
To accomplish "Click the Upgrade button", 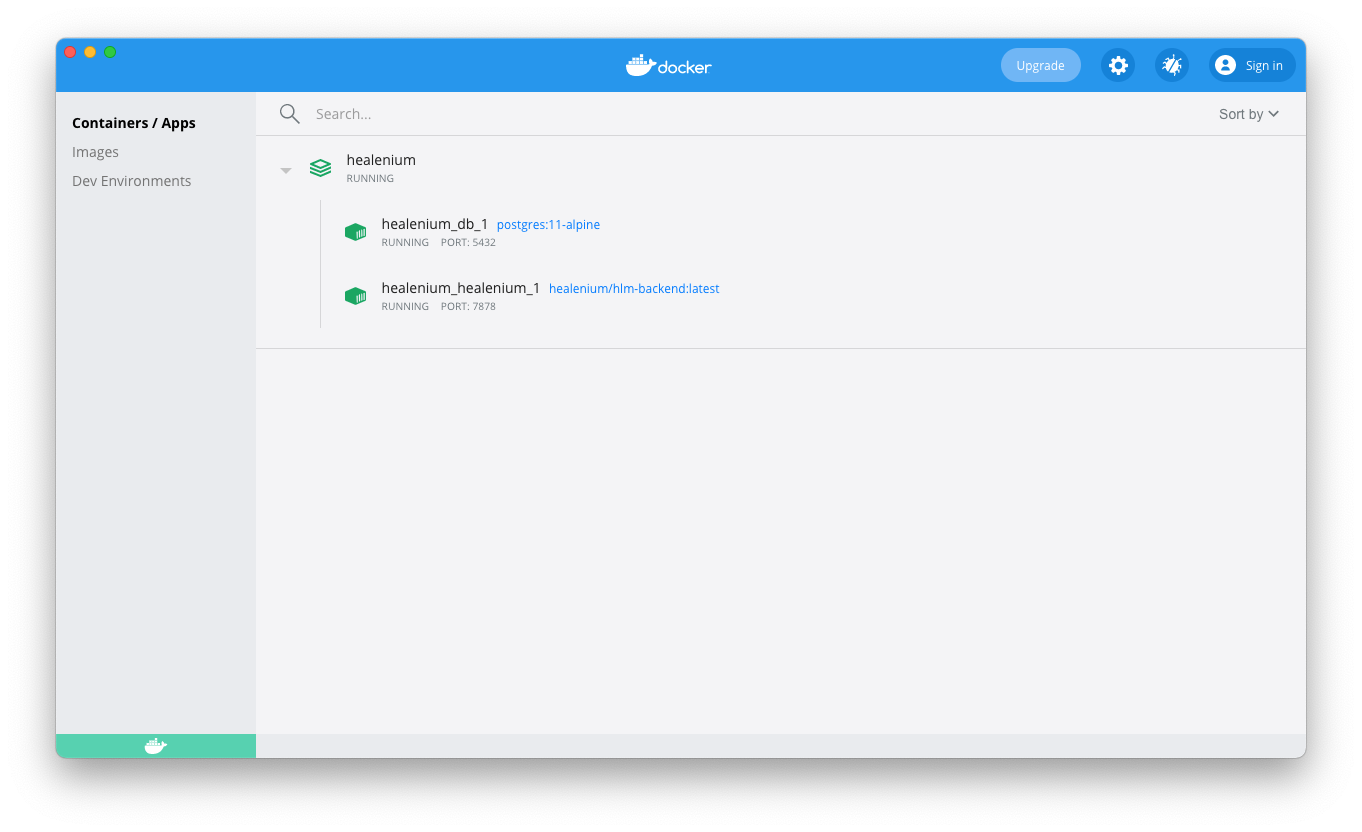I will click(1040, 64).
